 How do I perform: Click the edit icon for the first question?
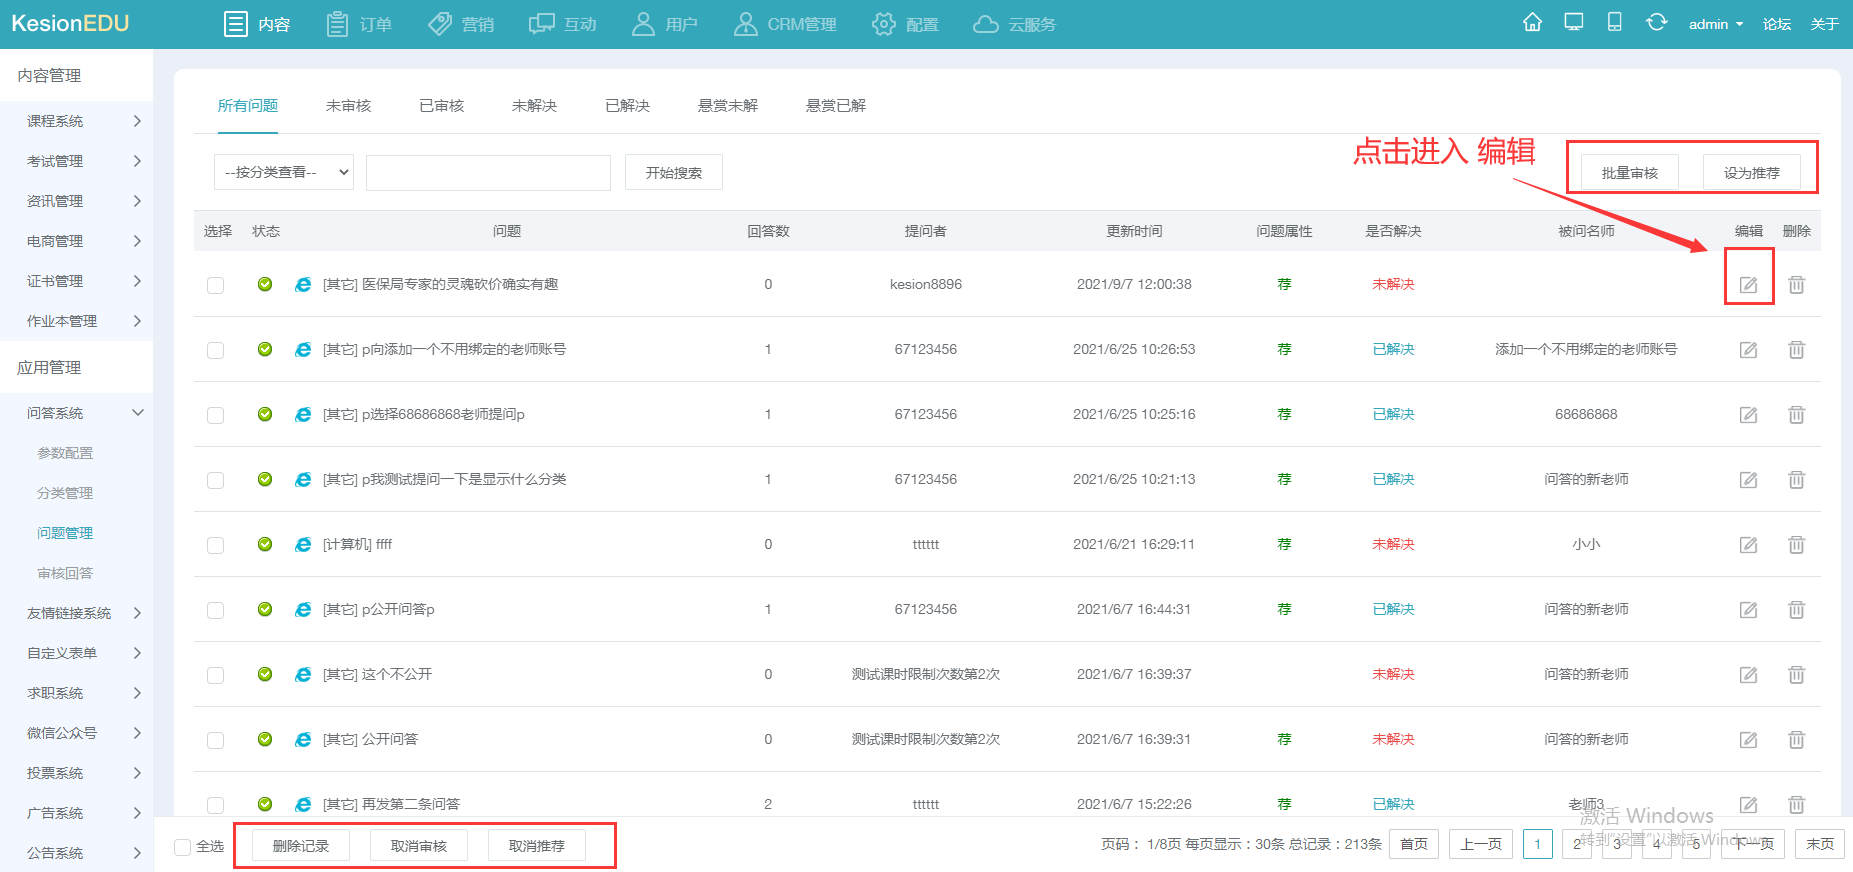[x=1748, y=285]
